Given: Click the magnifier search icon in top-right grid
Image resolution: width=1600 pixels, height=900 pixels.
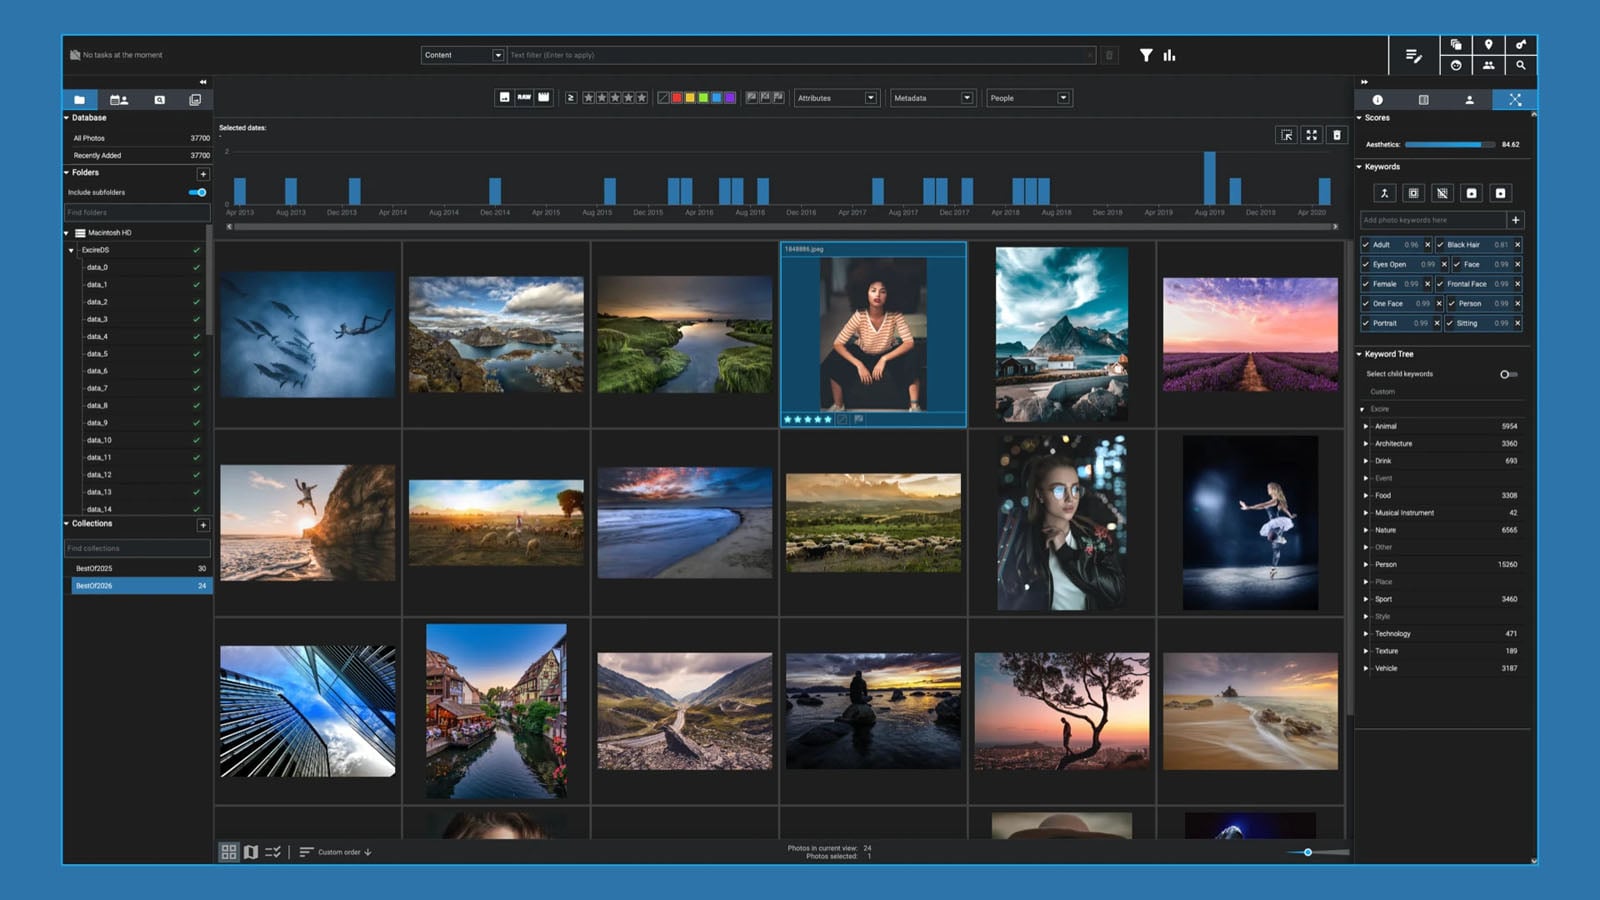Looking at the screenshot, I should point(1520,65).
